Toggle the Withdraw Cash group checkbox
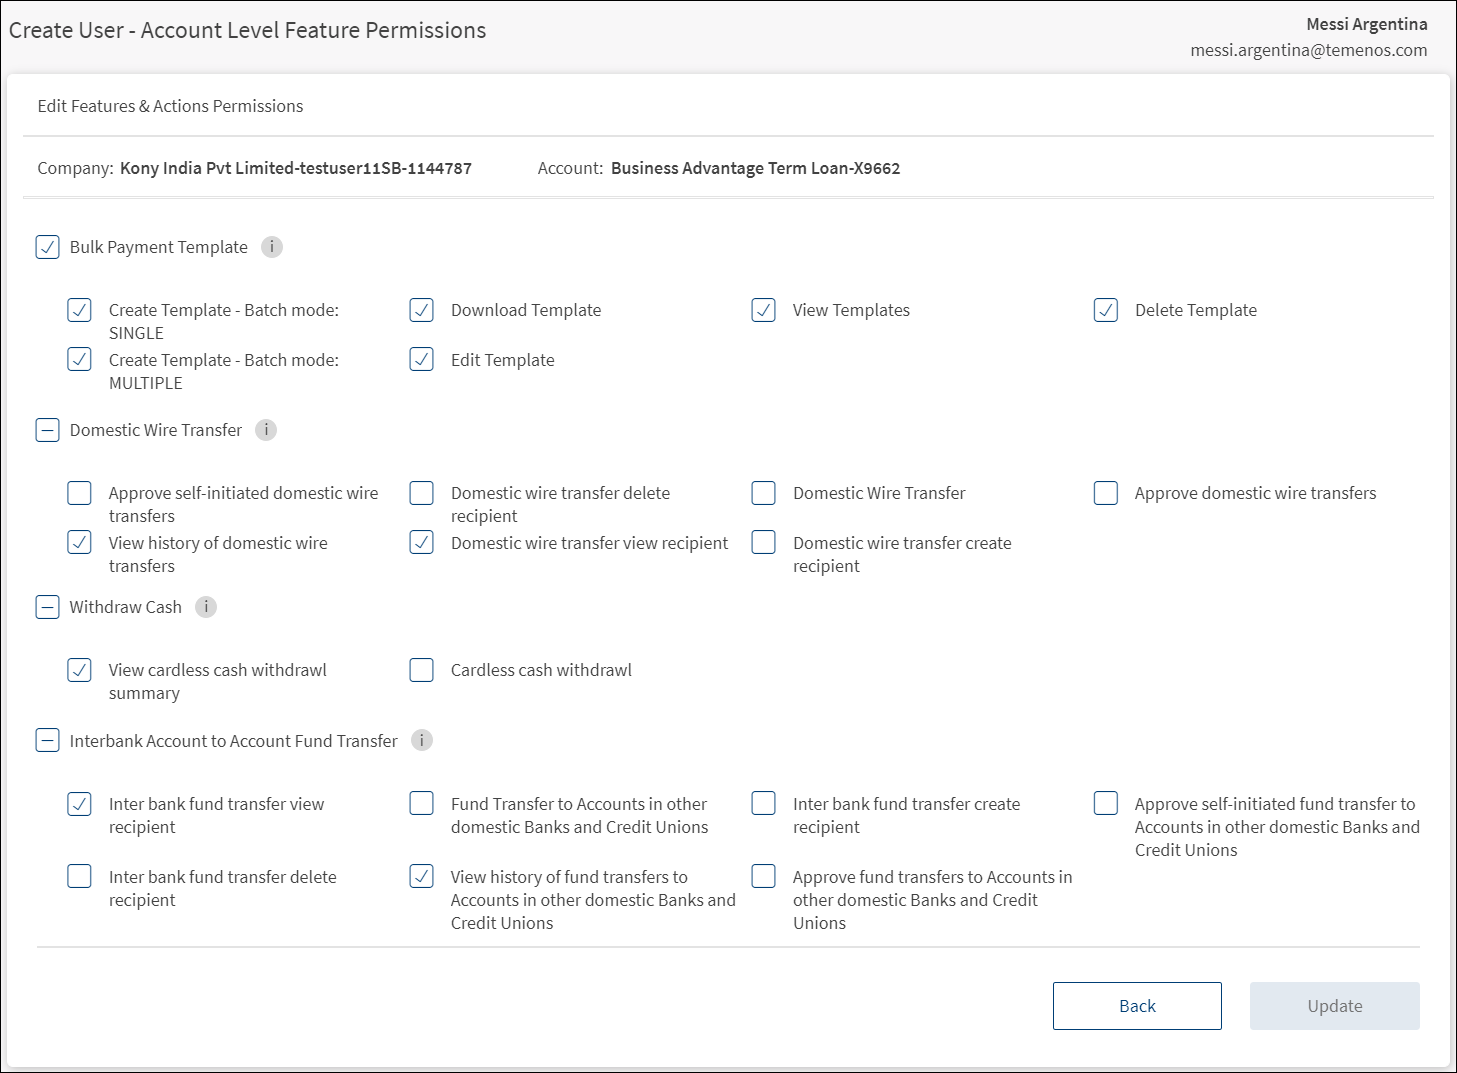The width and height of the screenshot is (1457, 1073). (48, 607)
